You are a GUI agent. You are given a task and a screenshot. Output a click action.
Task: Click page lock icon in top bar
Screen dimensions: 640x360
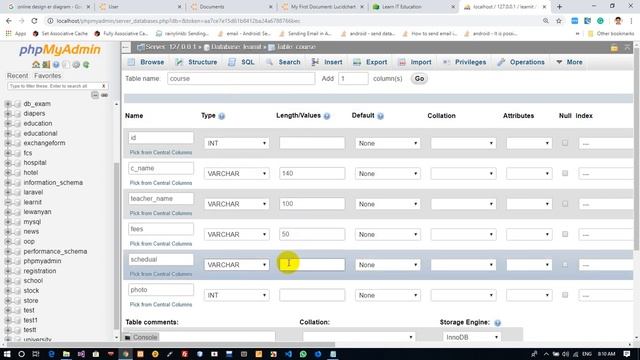click(x=614, y=48)
